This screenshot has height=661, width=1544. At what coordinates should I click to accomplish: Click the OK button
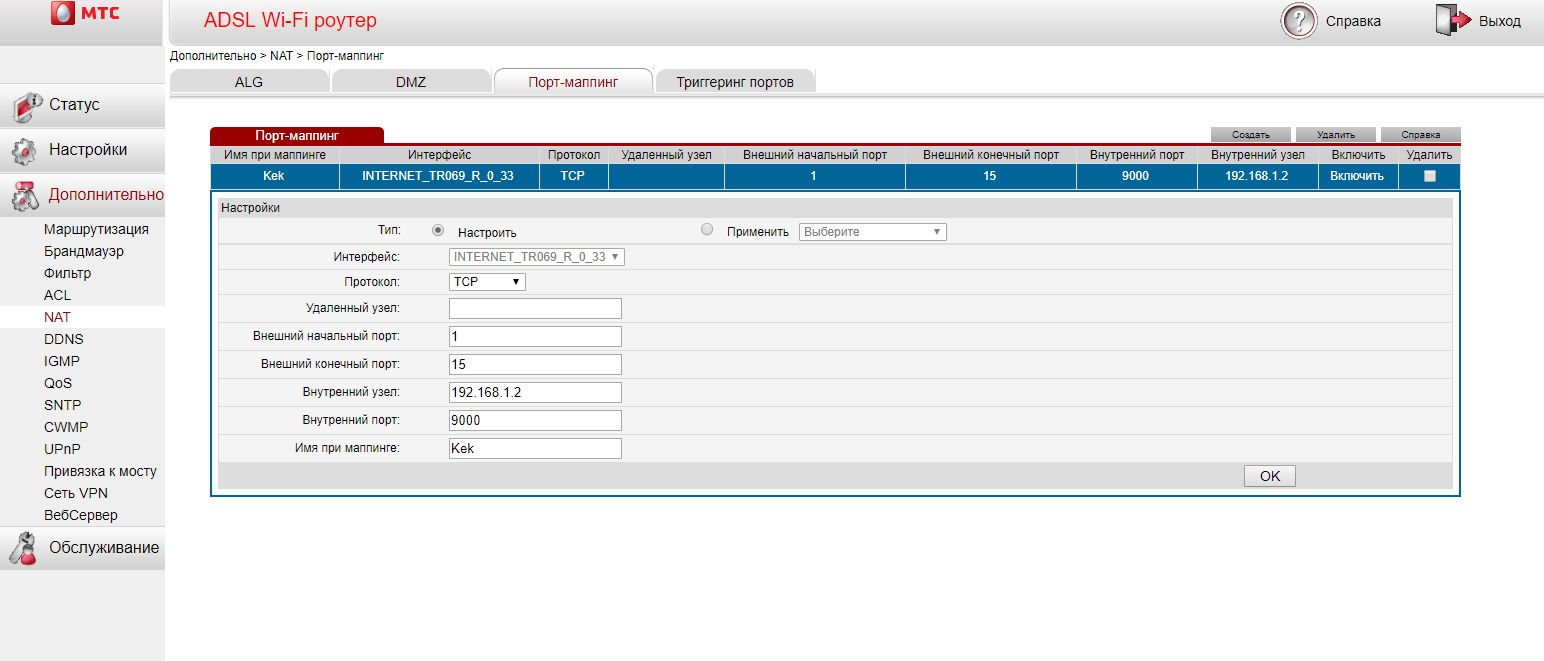[x=1270, y=476]
